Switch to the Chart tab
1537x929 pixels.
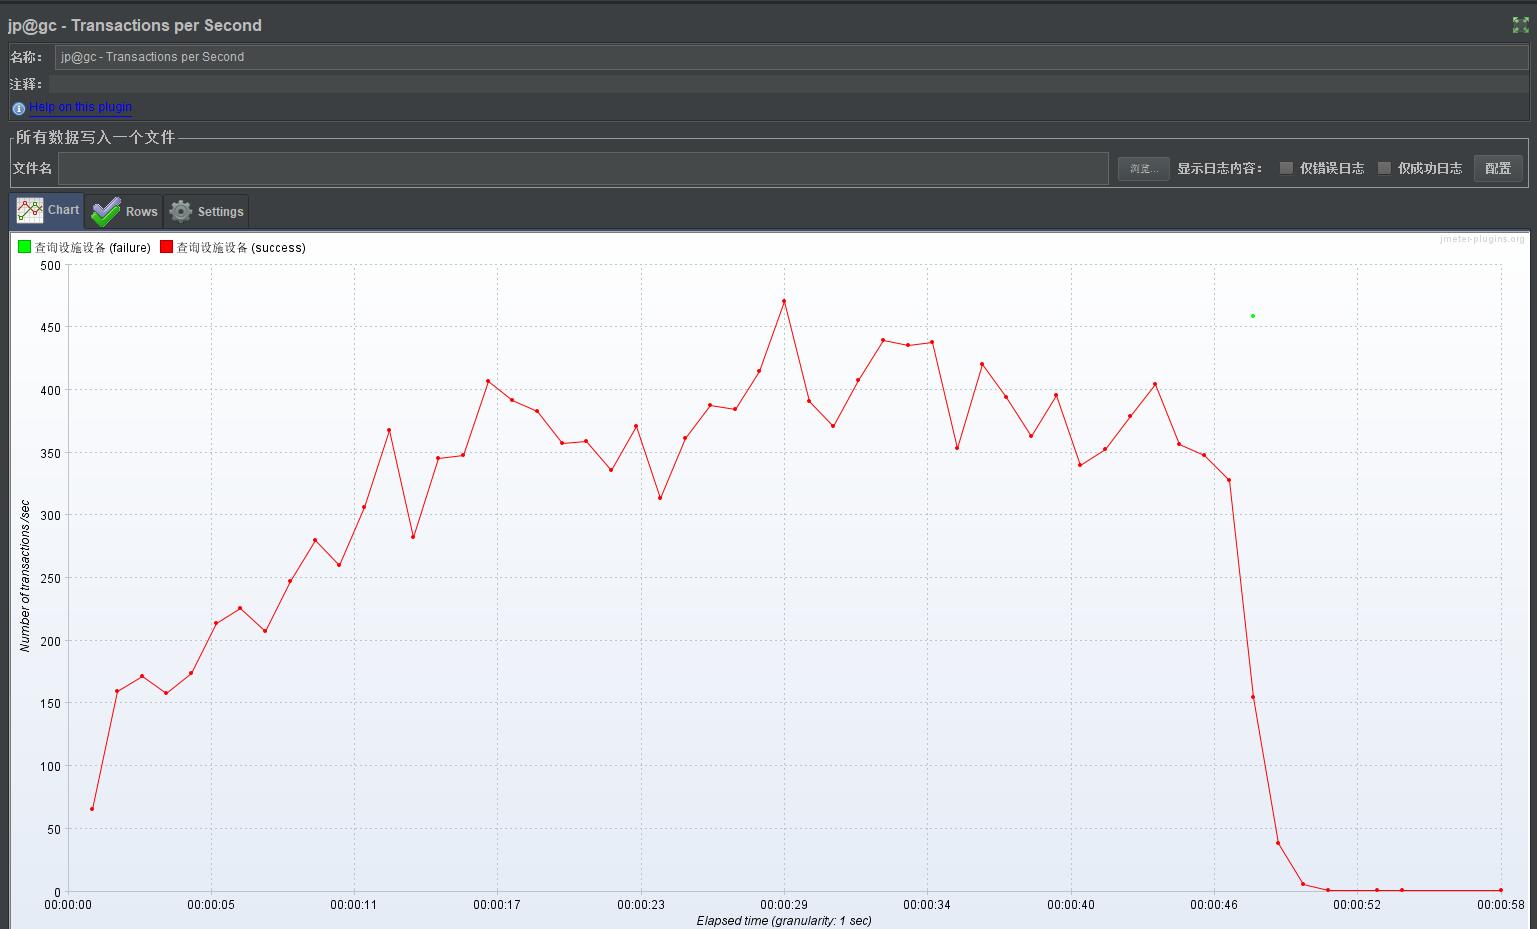click(x=47, y=210)
